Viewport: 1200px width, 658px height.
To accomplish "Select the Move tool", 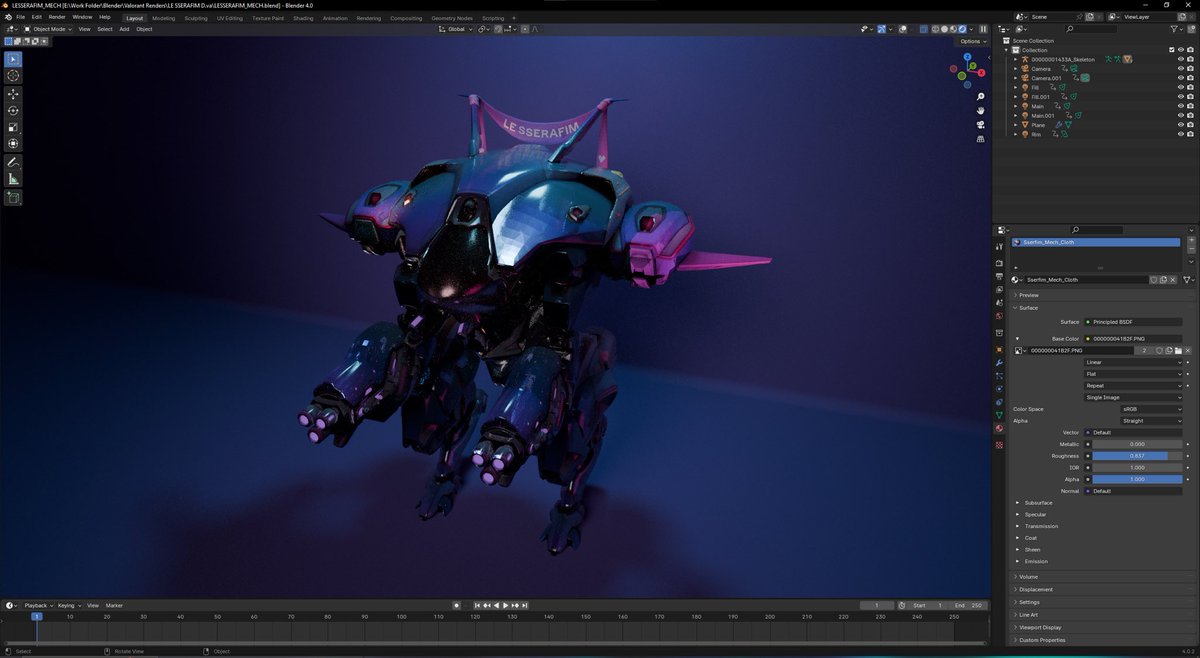I will (x=14, y=94).
